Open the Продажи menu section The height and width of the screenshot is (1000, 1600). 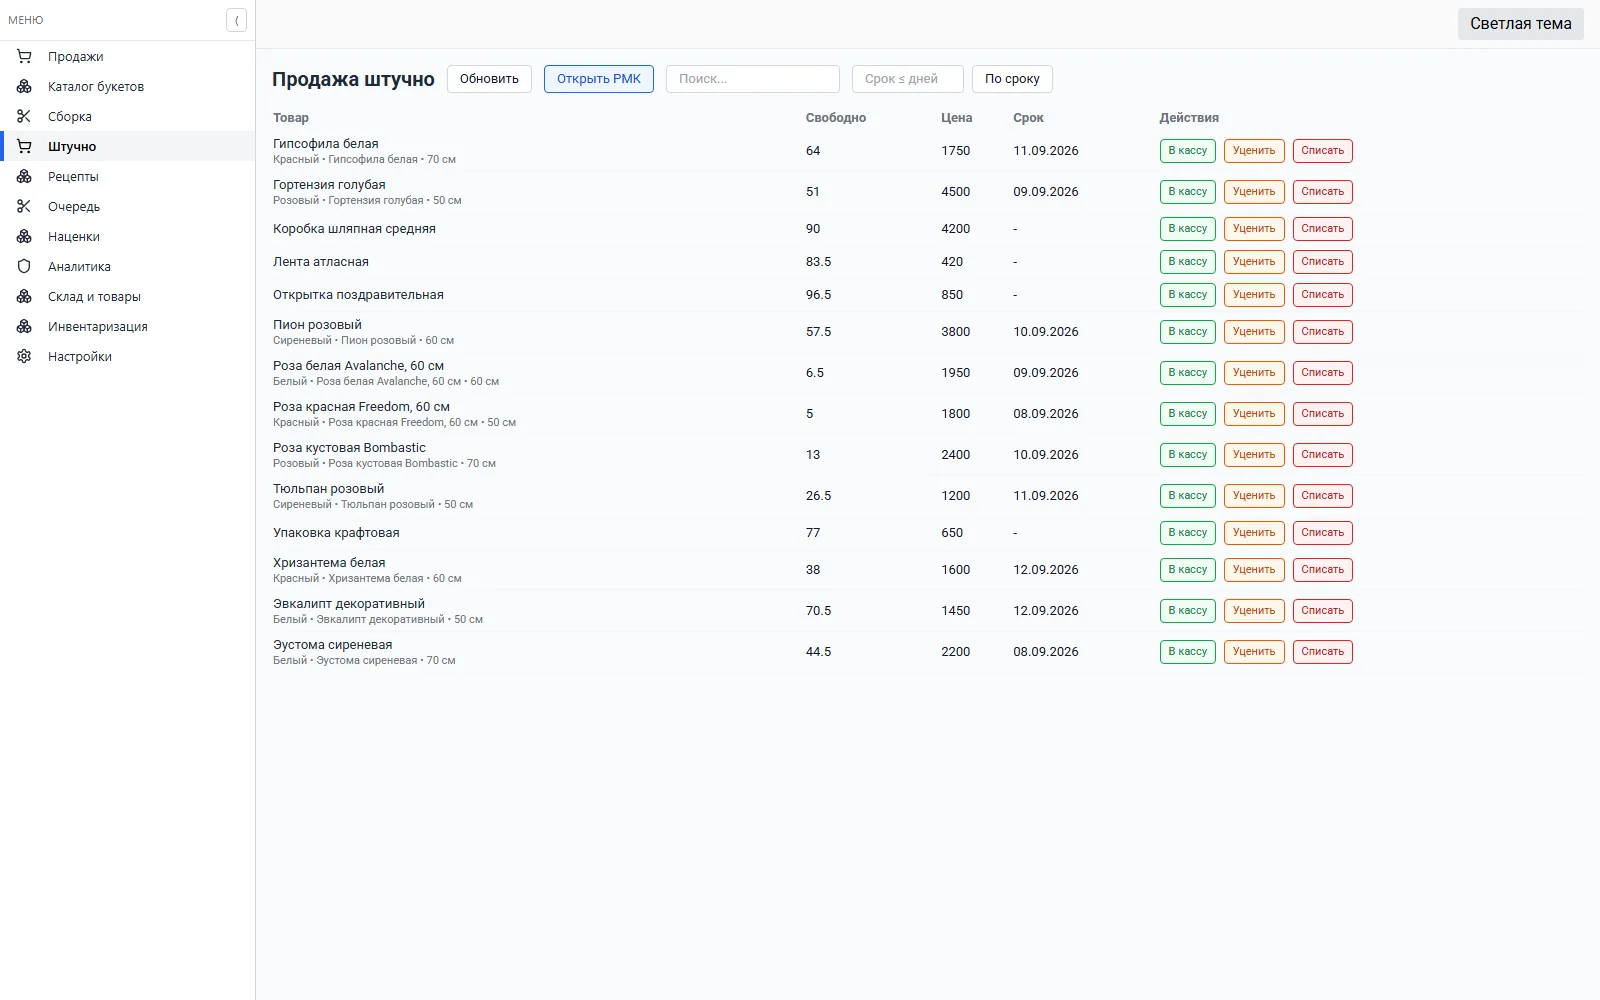click(x=128, y=56)
